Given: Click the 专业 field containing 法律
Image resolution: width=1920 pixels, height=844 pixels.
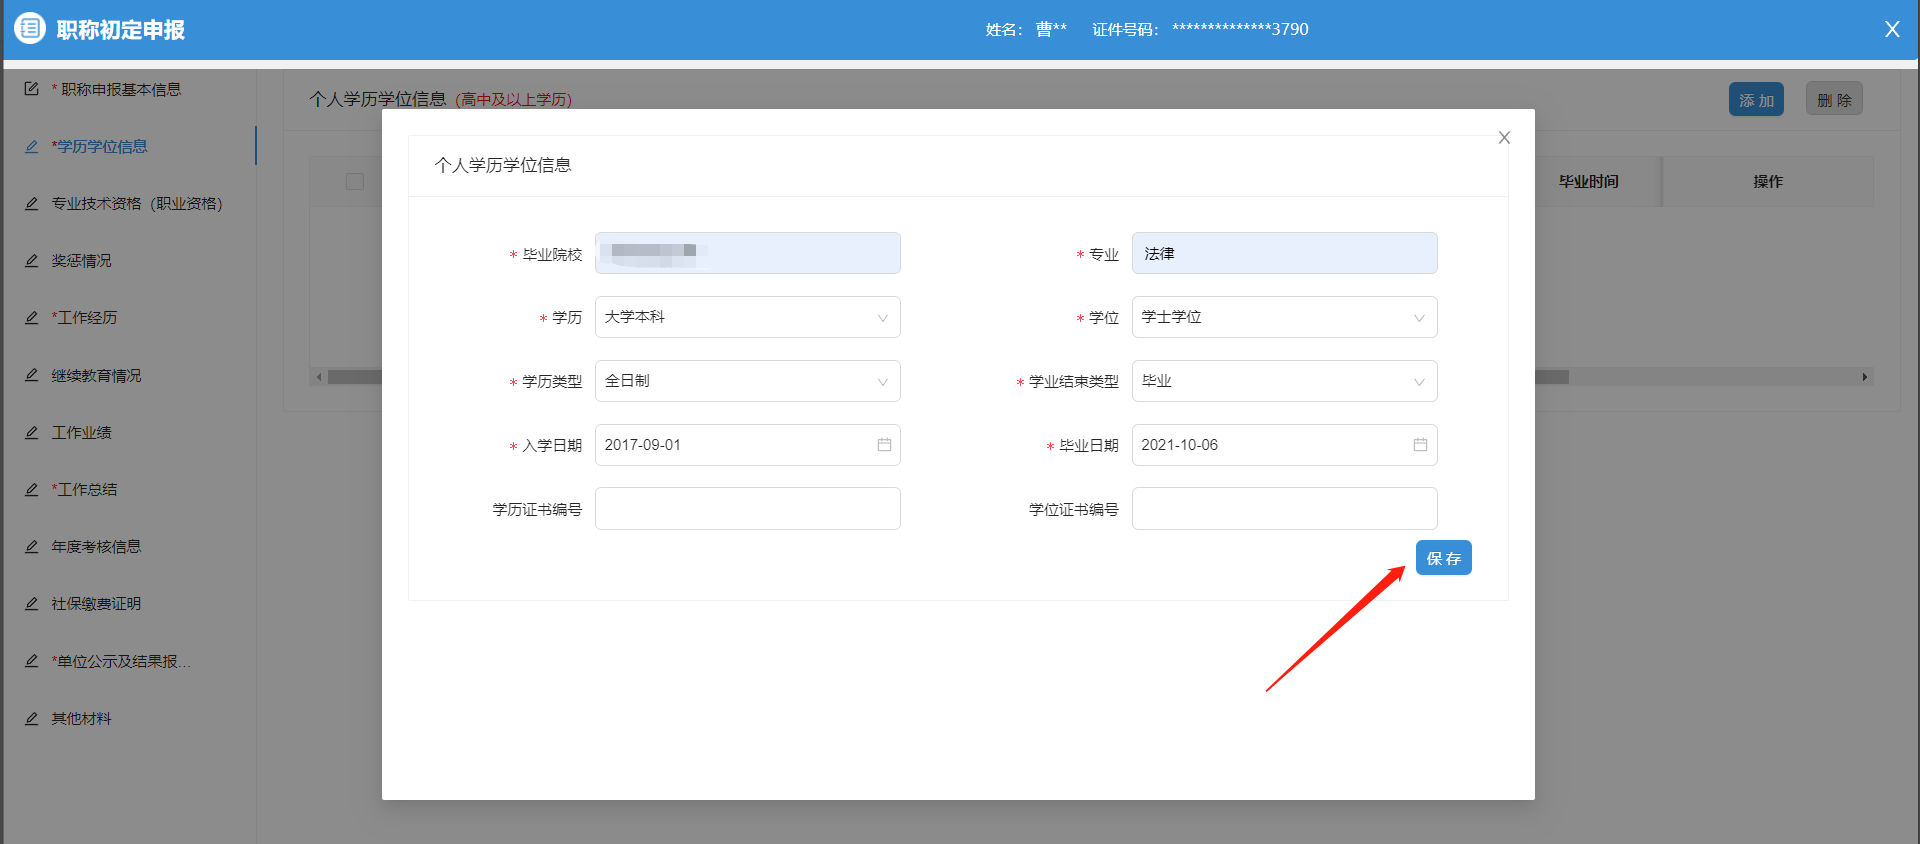Looking at the screenshot, I should pyautogui.click(x=1284, y=253).
